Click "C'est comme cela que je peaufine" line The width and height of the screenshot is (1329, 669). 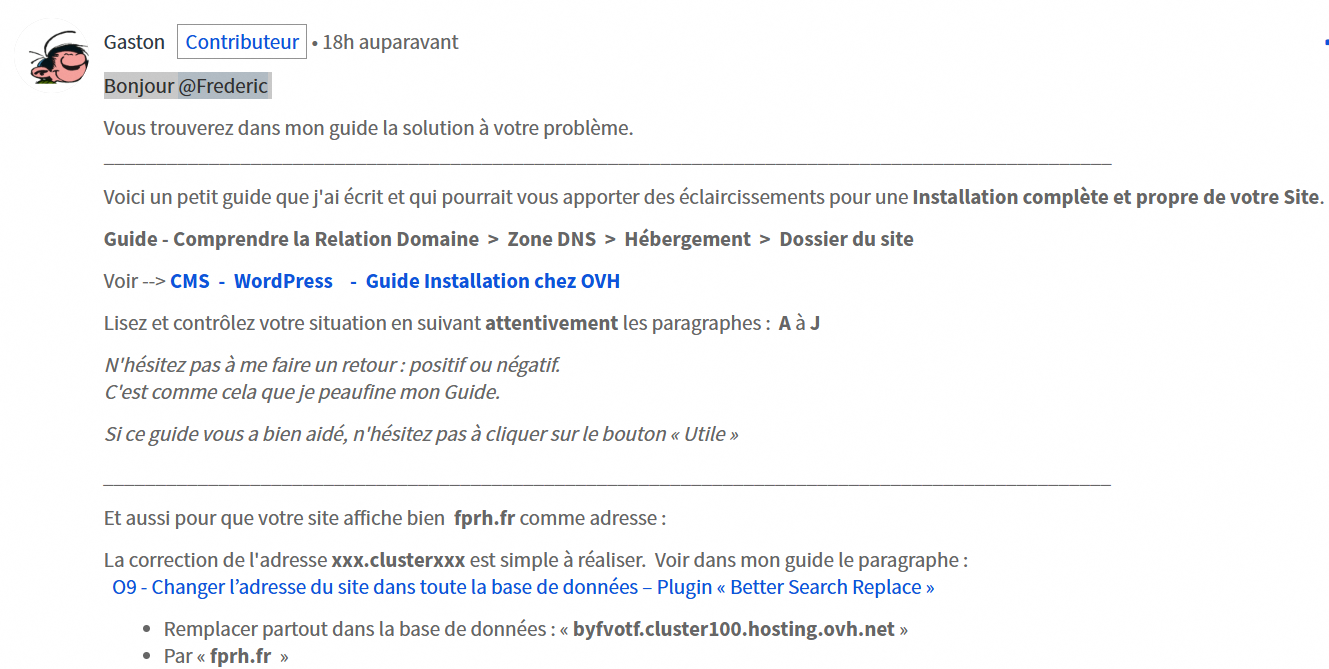click(x=302, y=392)
